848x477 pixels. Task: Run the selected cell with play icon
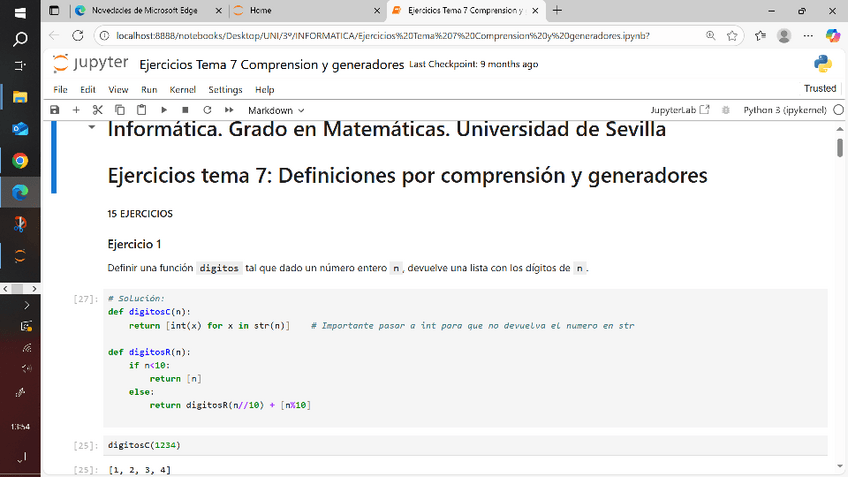click(163, 110)
